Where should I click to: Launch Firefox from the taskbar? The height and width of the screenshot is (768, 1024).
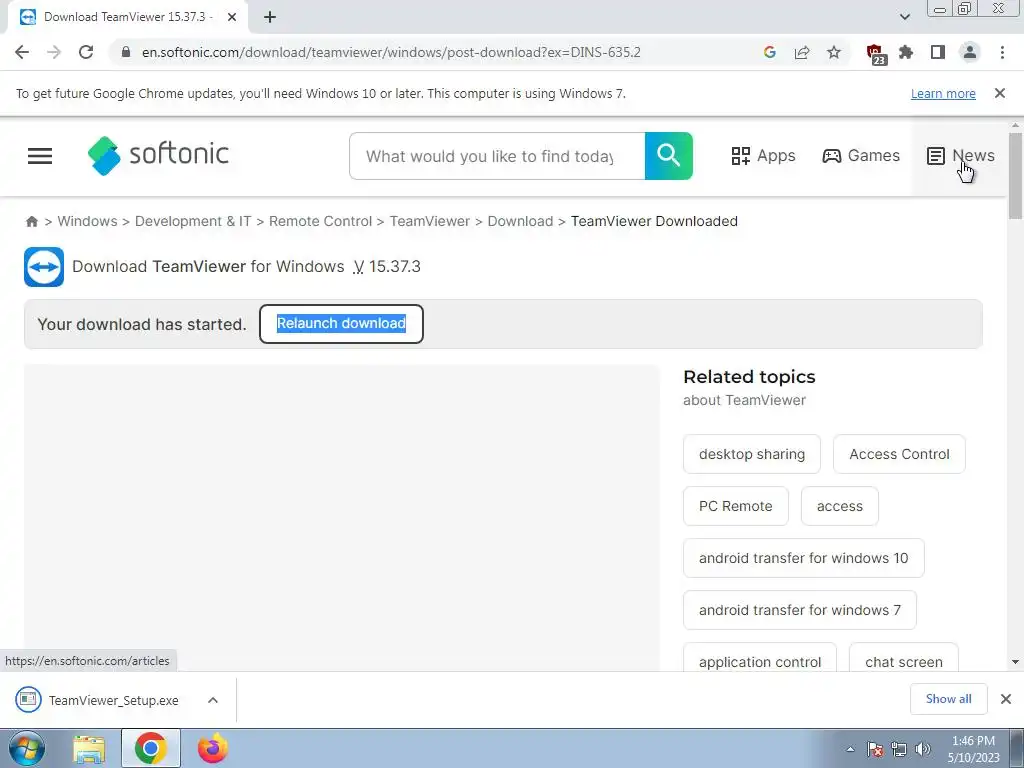(213, 748)
